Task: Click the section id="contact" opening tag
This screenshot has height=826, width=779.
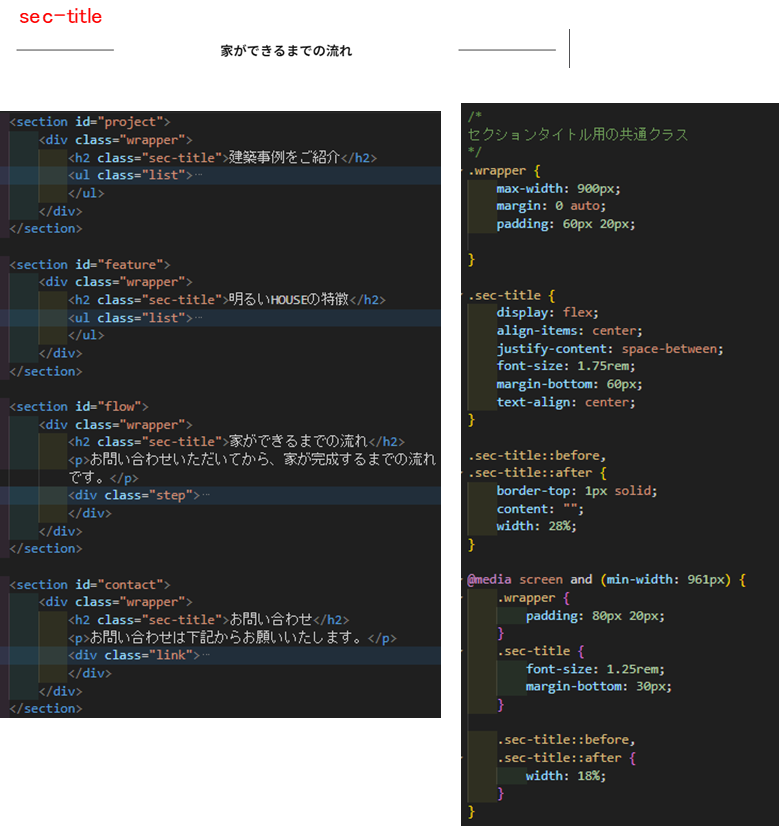Action: click(x=90, y=585)
